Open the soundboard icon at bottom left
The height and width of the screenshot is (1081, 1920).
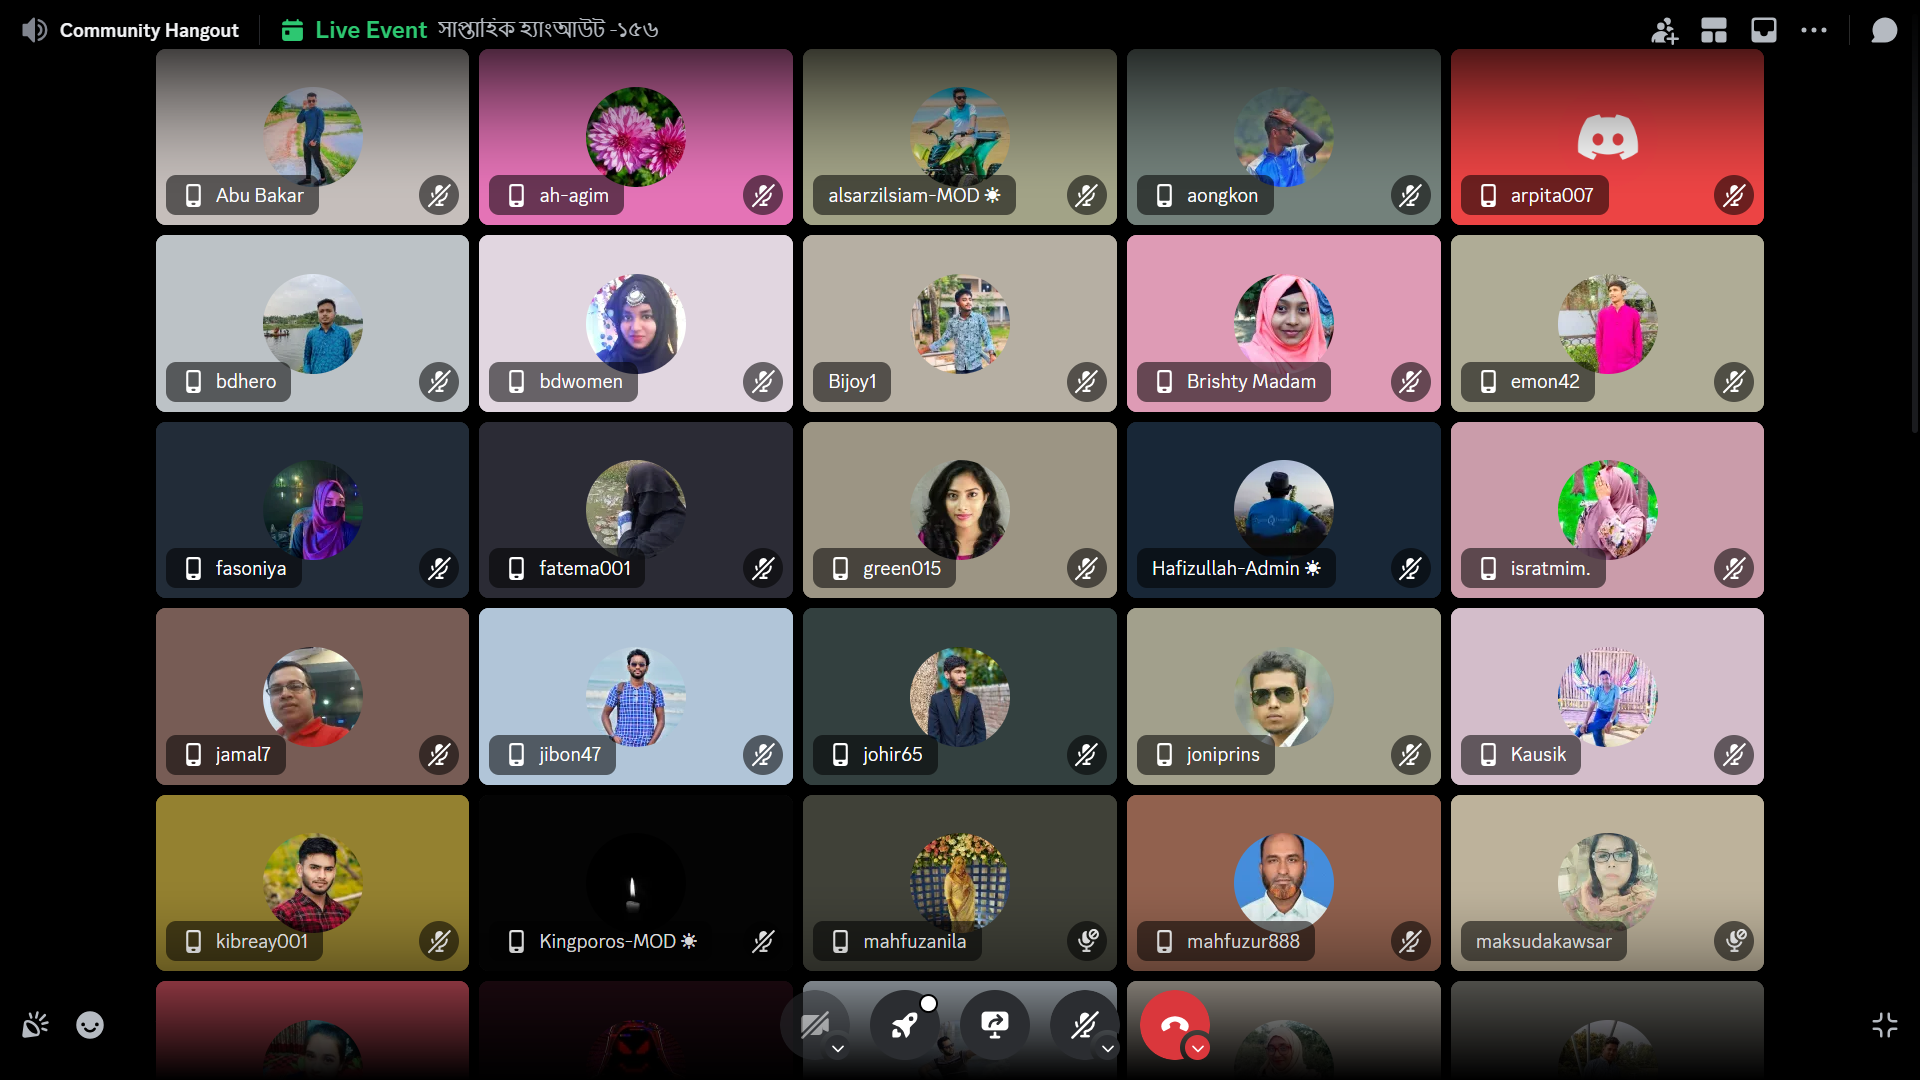(x=35, y=1025)
